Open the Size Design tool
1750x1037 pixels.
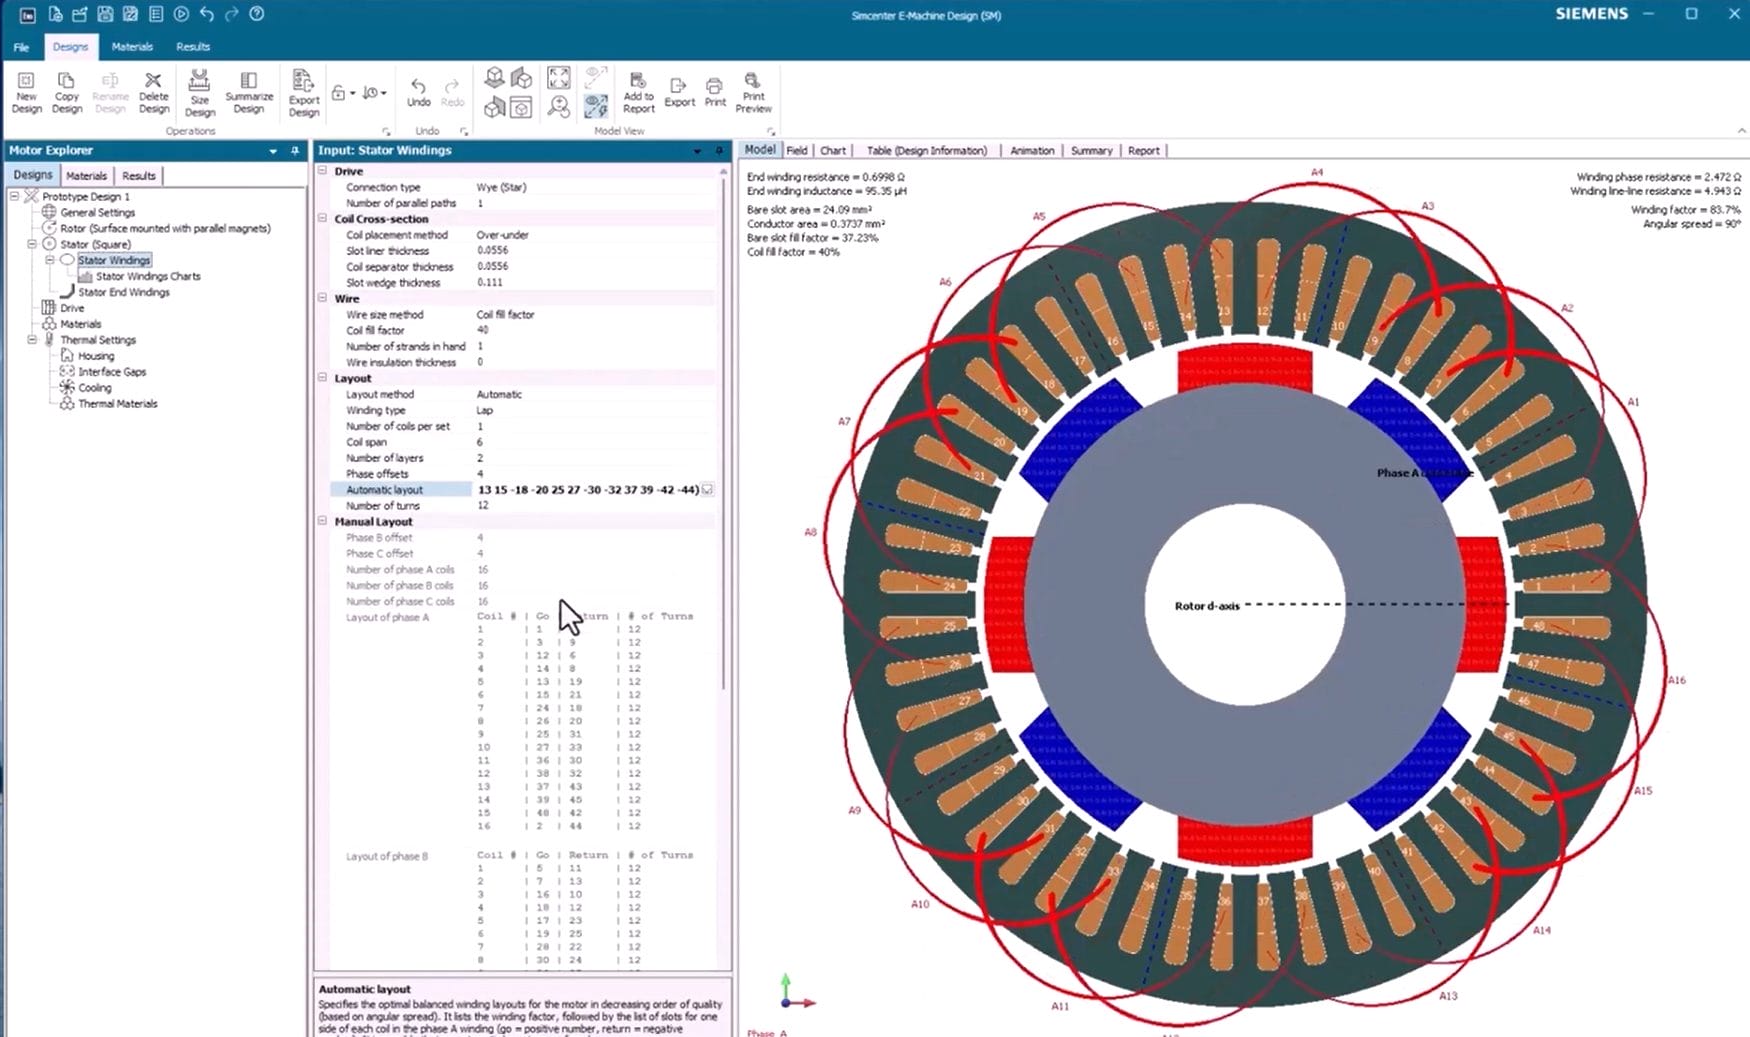pos(199,90)
